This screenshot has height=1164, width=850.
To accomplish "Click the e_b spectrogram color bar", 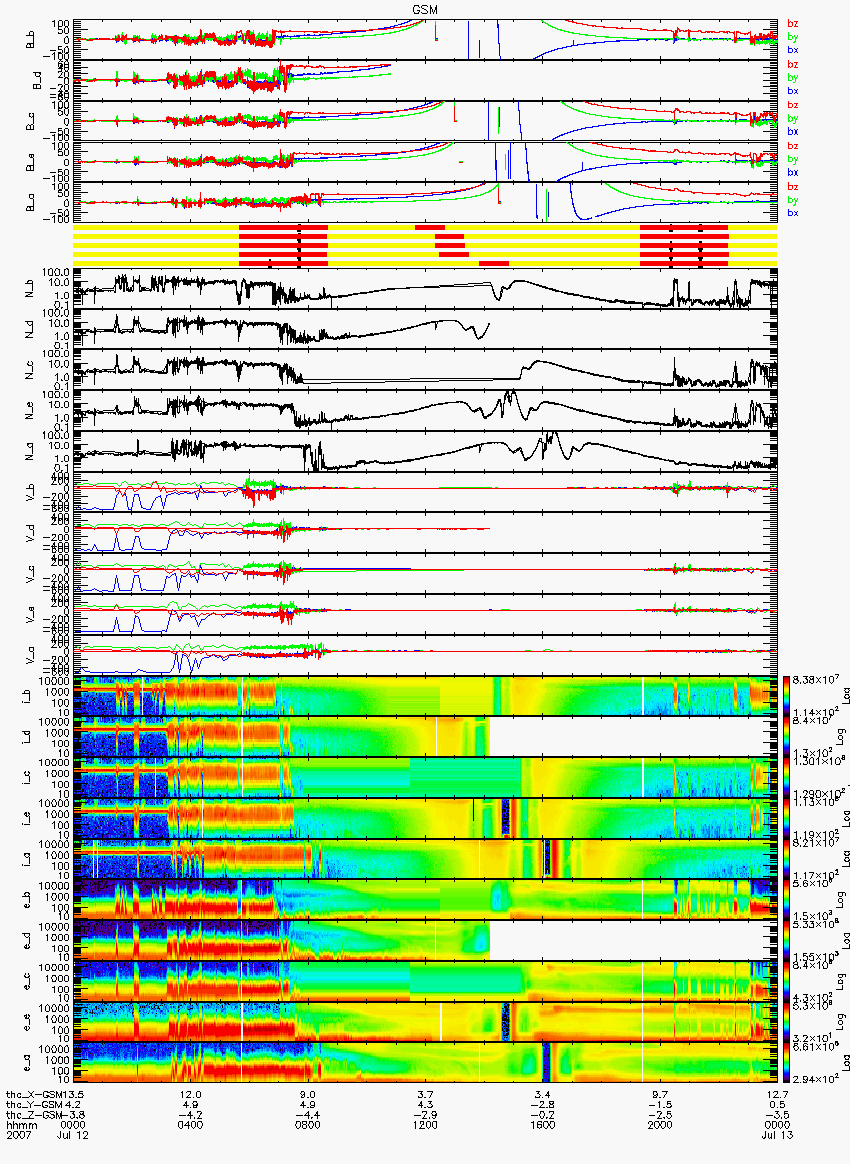I will [x=785, y=900].
